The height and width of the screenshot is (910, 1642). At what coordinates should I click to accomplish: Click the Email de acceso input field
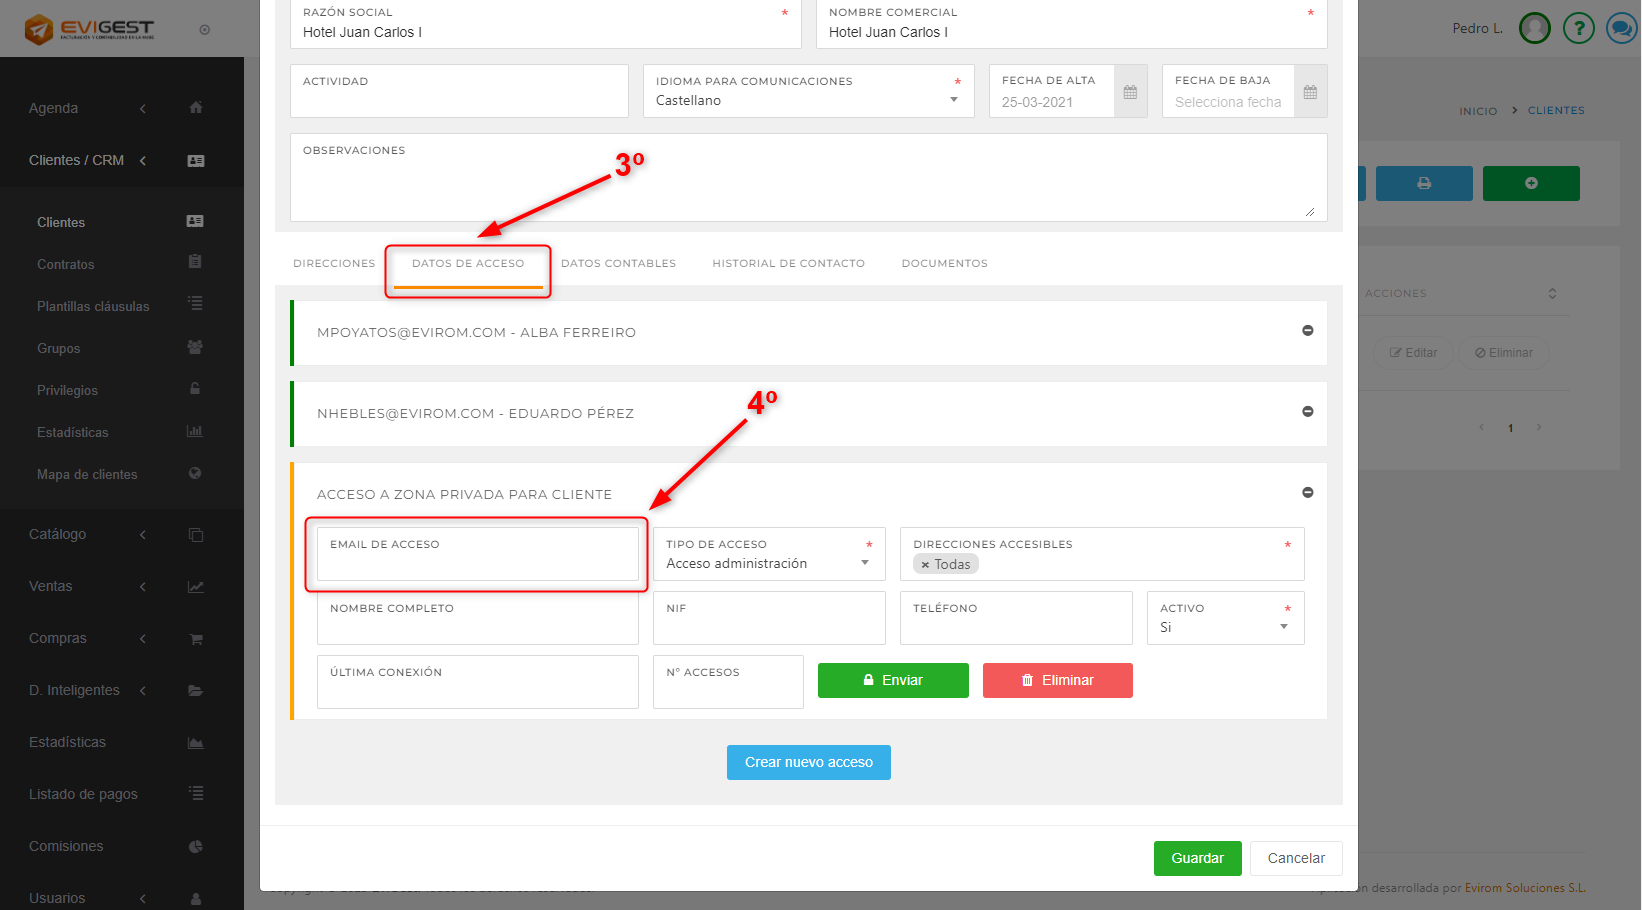point(477,565)
